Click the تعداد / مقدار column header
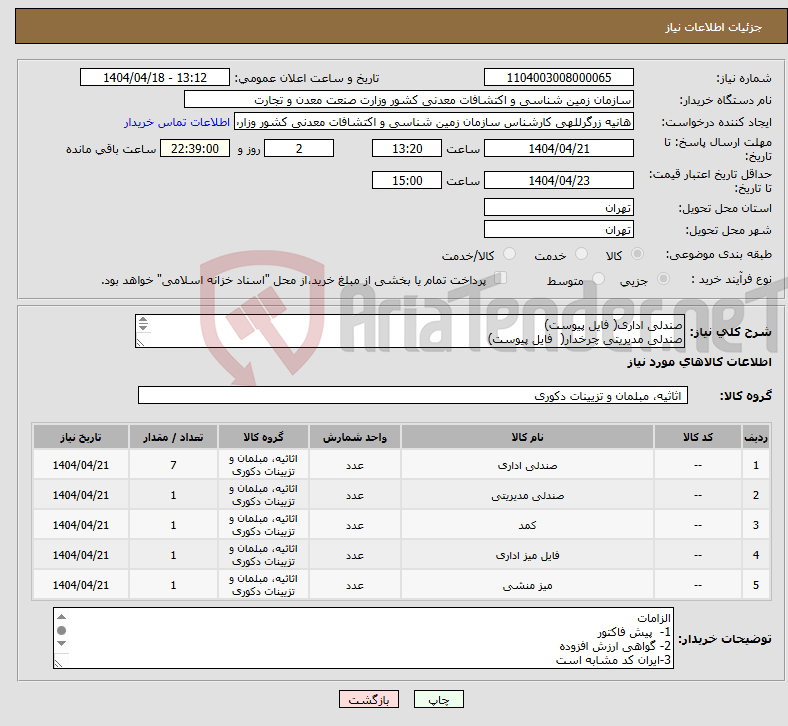 [173, 437]
